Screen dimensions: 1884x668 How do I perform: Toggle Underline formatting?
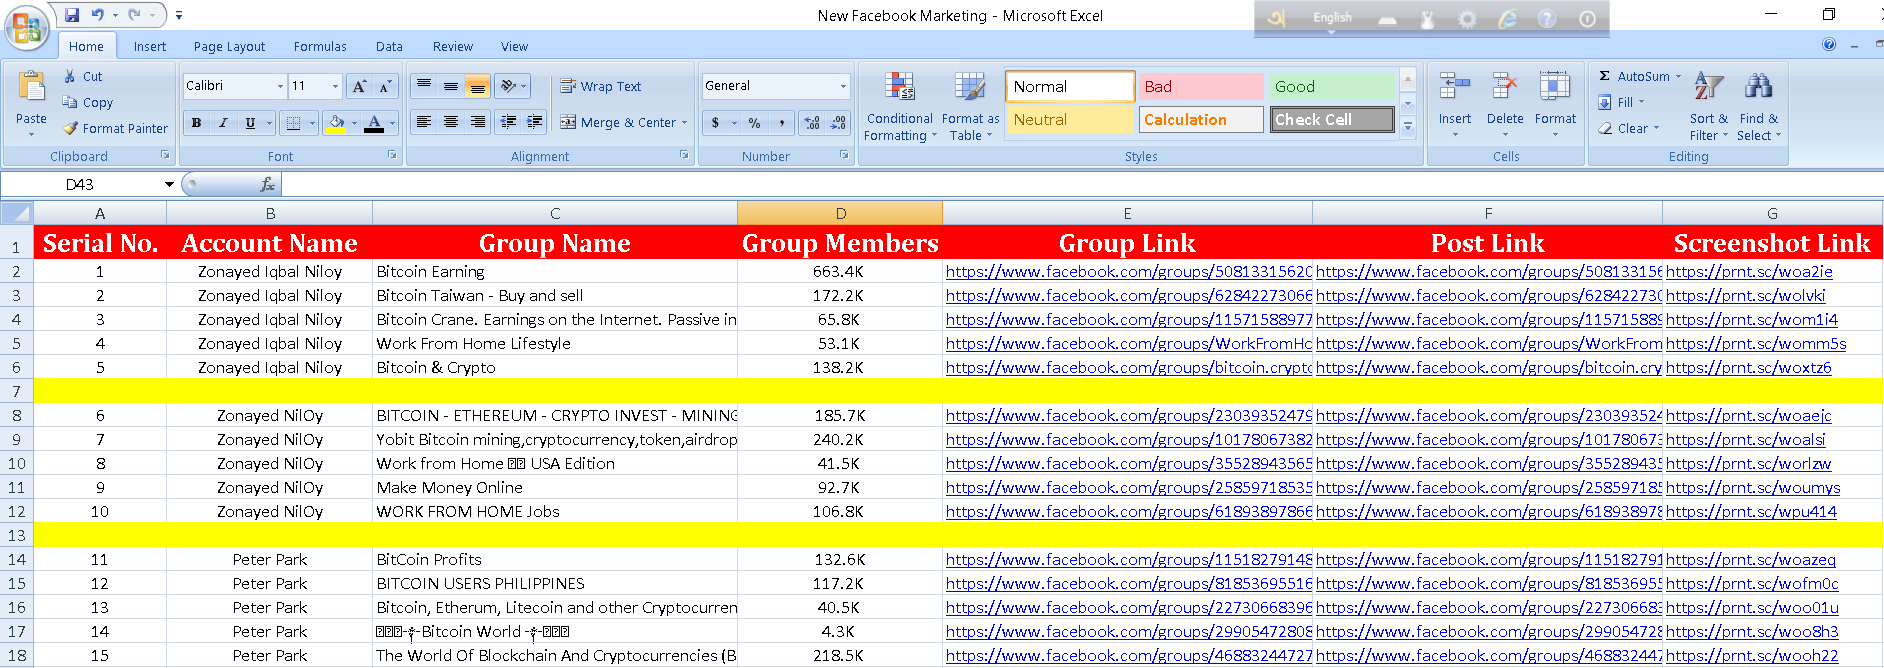[x=250, y=123]
